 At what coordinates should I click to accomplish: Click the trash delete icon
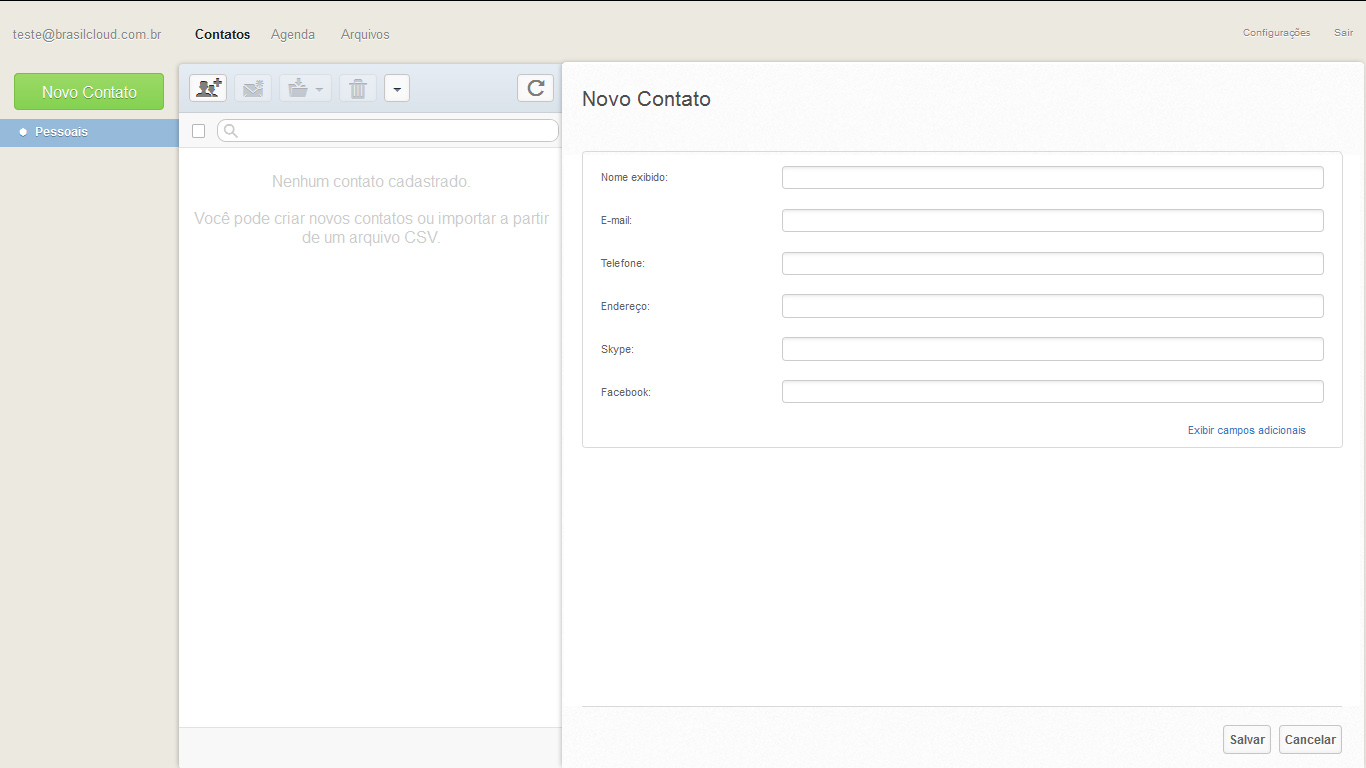358,88
